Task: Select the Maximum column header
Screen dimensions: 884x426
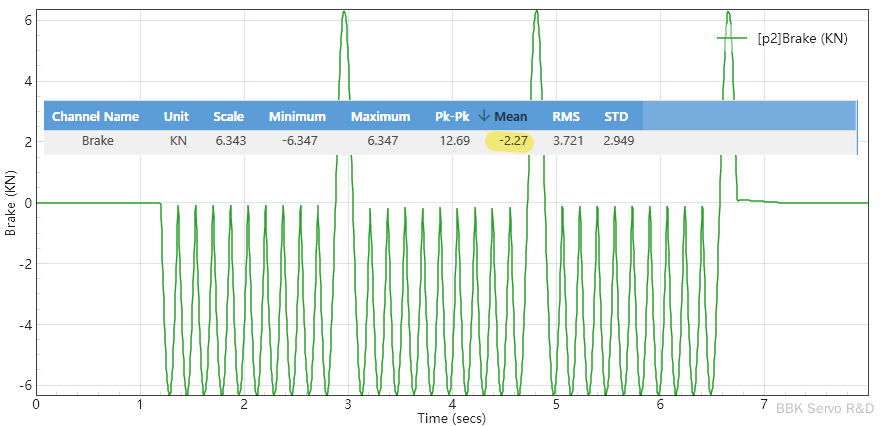Action: [380, 116]
